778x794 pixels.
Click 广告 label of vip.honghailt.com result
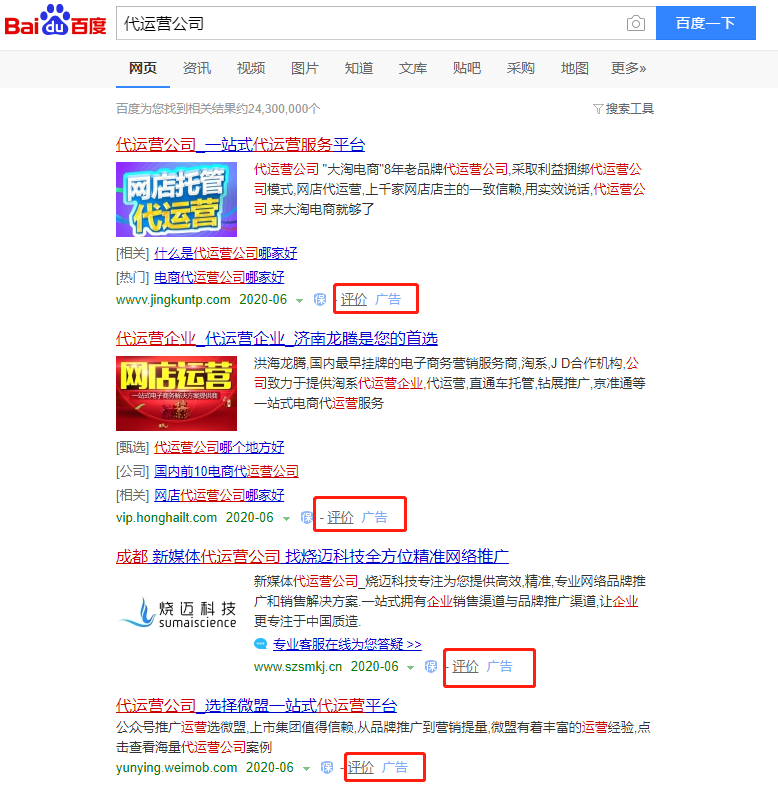point(374,518)
